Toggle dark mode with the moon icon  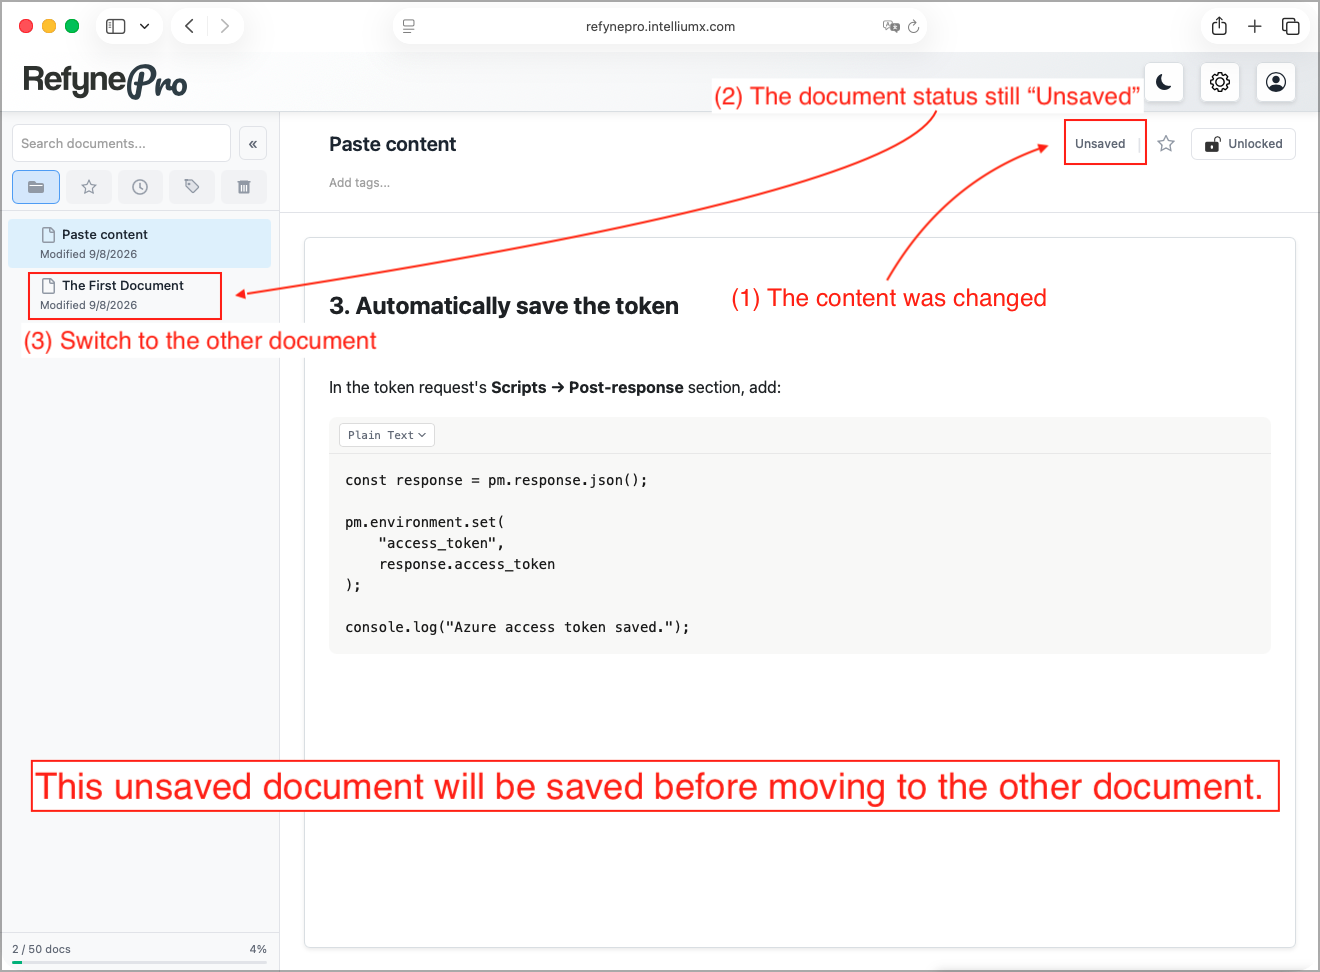tap(1164, 82)
